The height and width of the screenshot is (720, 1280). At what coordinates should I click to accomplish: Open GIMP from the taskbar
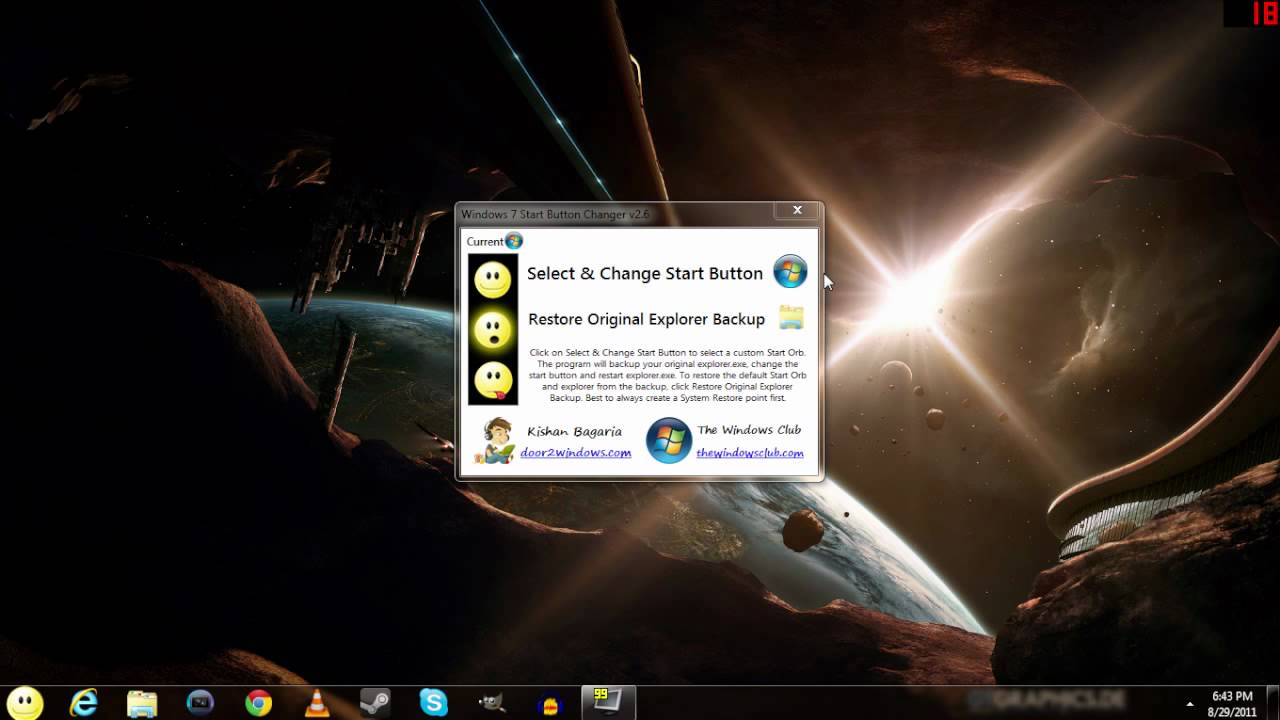tap(492, 704)
